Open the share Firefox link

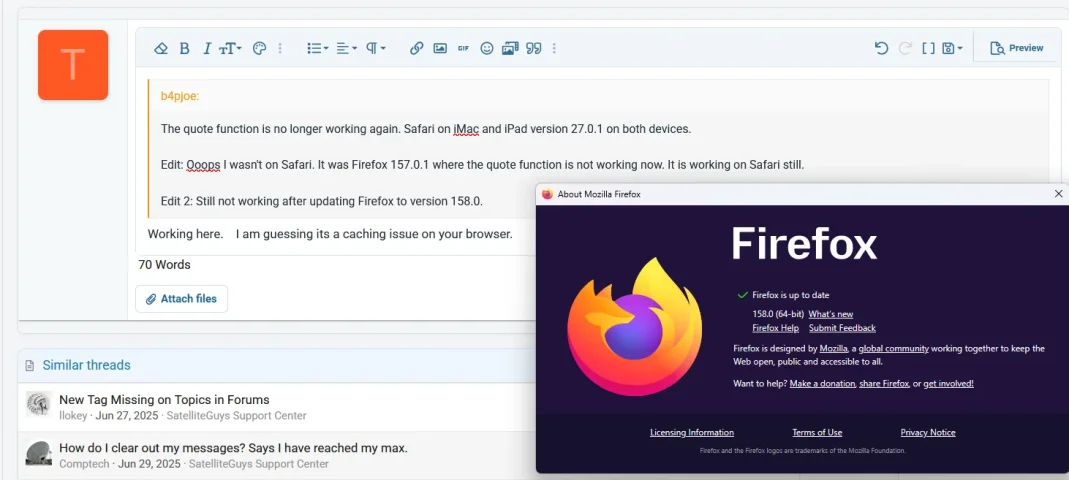pyautogui.click(x=884, y=384)
